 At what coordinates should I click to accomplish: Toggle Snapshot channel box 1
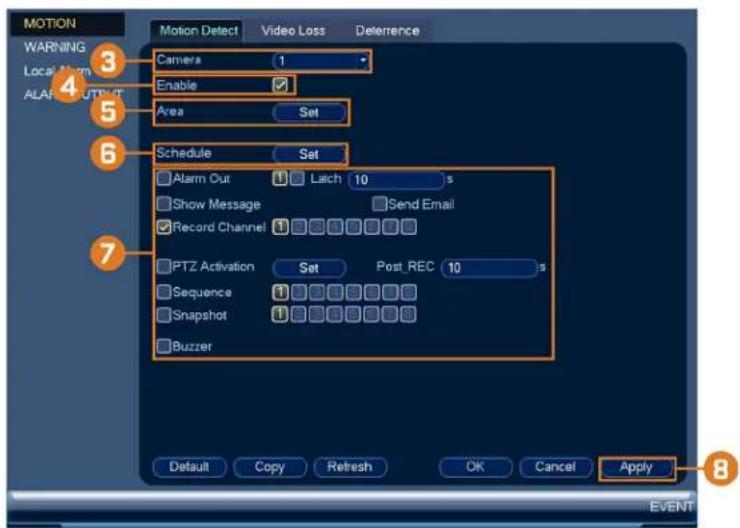click(280, 314)
